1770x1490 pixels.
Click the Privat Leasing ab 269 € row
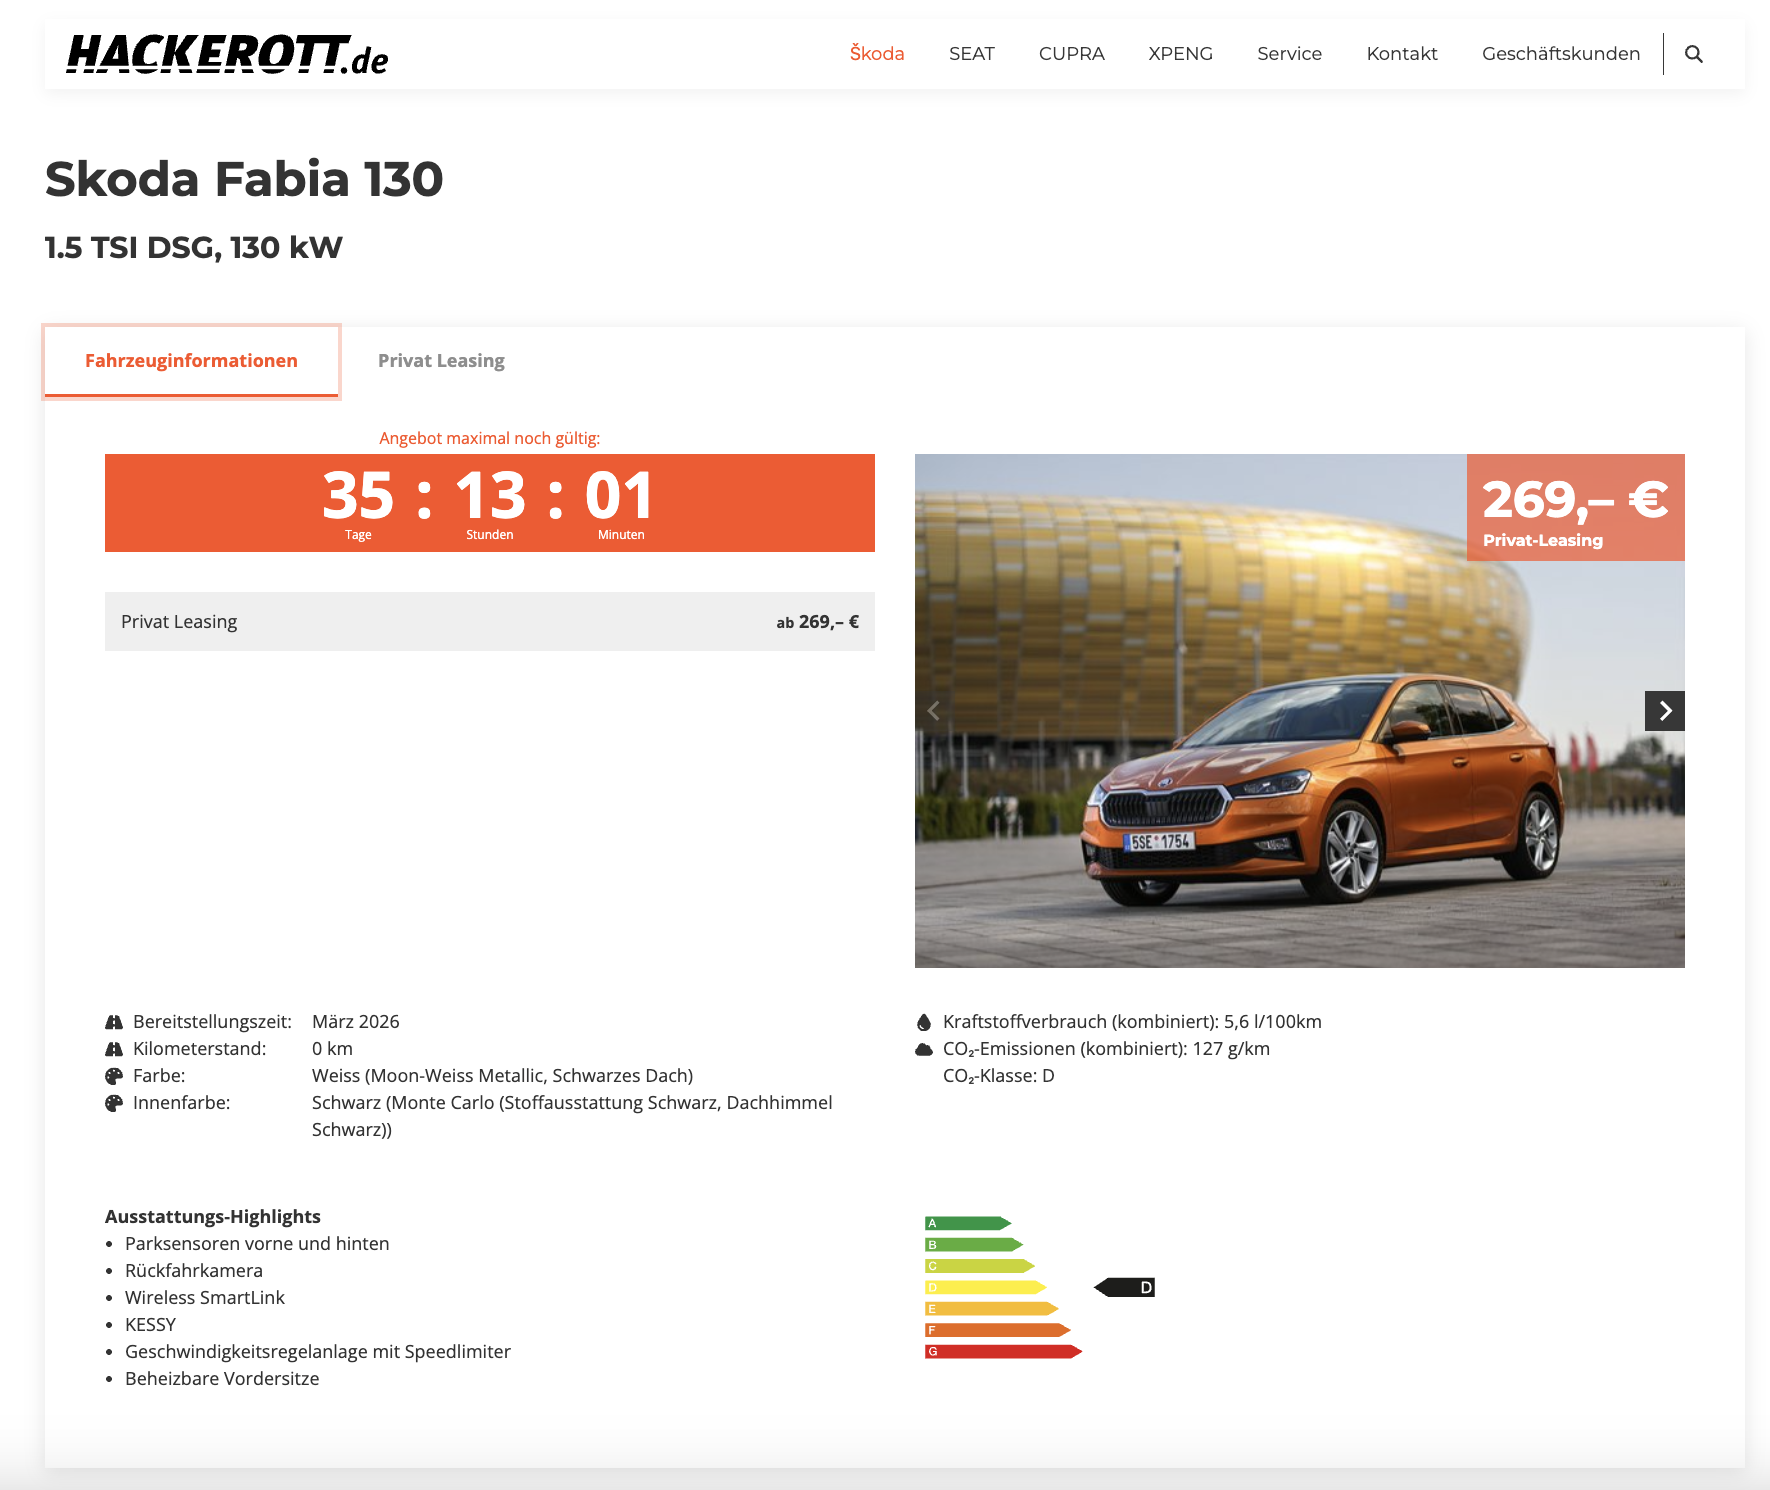coord(489,622)
